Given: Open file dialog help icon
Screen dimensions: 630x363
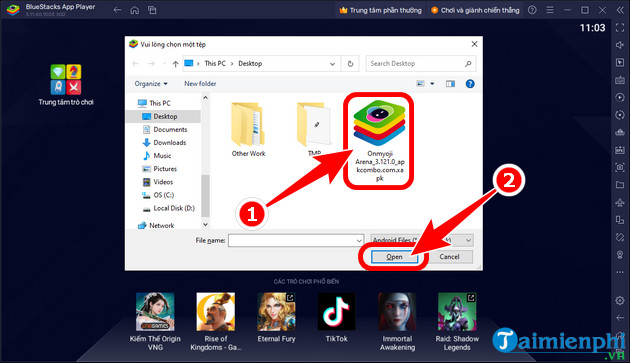Looking at the screenshot, I should tap(470, 84).
